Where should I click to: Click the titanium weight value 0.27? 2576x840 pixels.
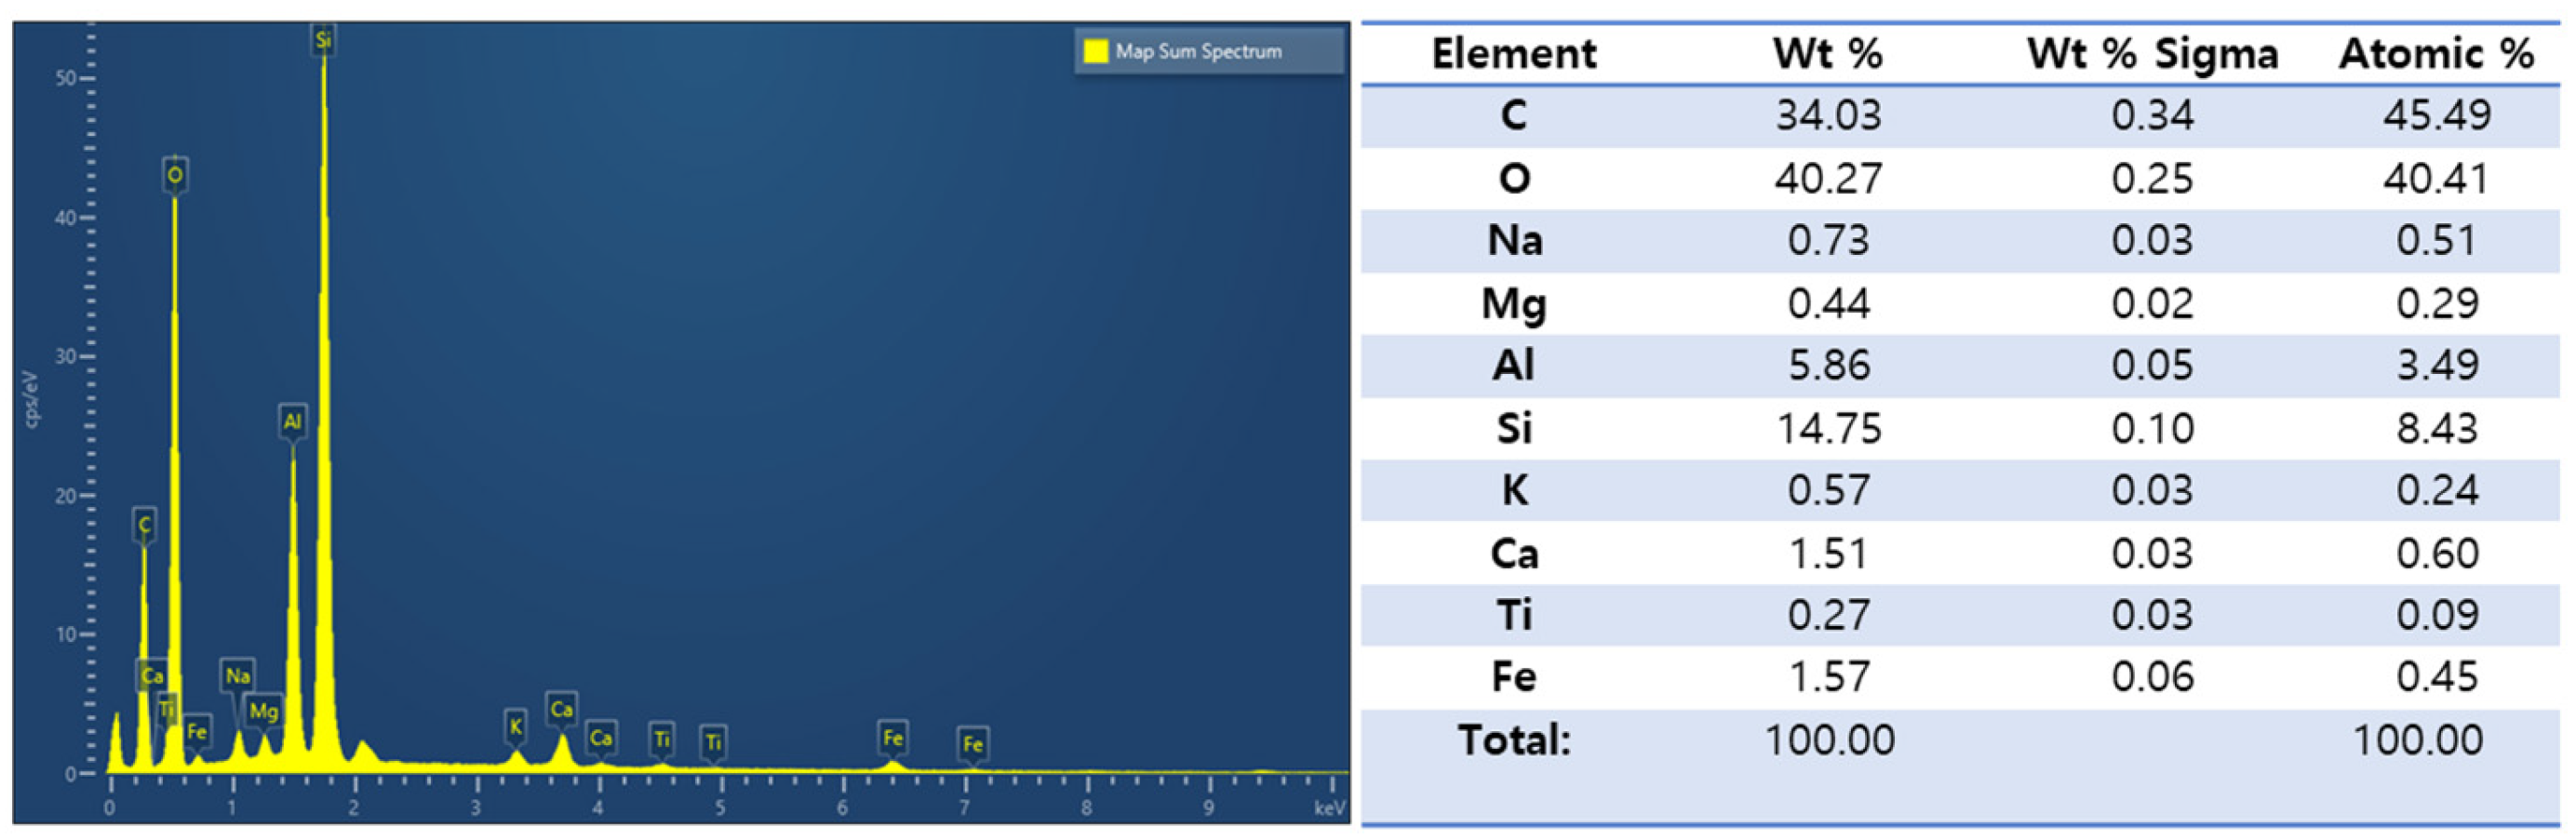click(x=1828, y=615)
